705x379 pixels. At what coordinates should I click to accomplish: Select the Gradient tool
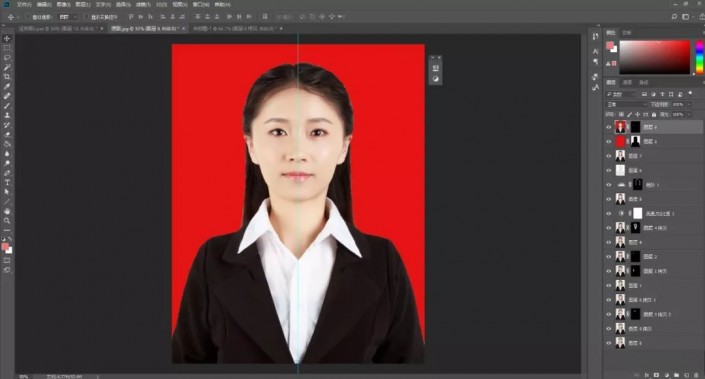click(x=7, y=144)
